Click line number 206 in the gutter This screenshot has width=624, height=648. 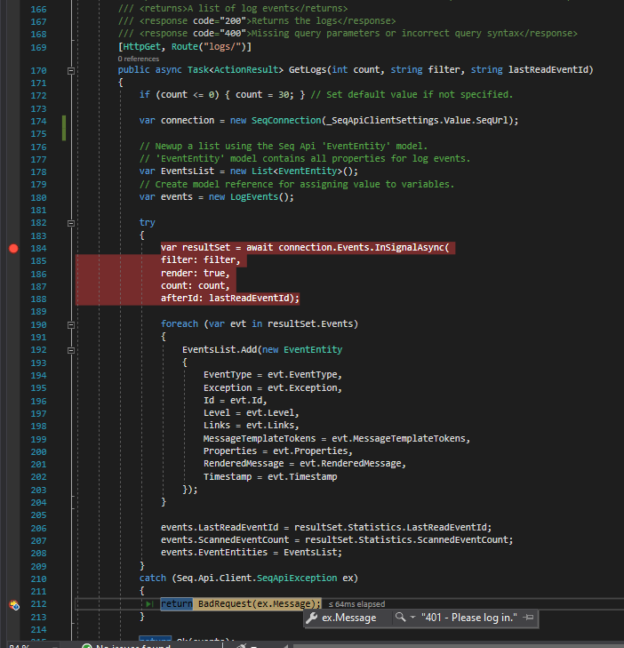38,529
